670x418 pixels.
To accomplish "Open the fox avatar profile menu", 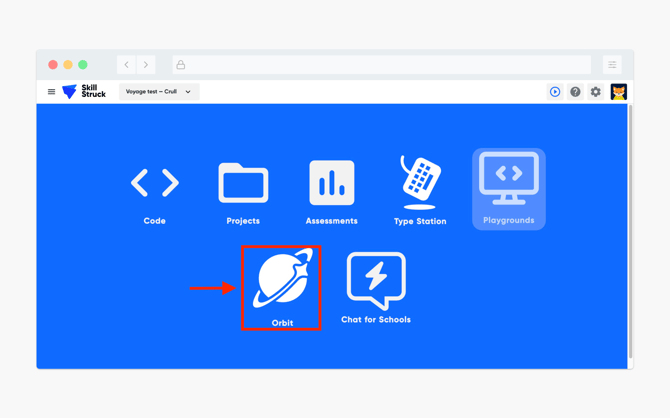I will point(618,91).
